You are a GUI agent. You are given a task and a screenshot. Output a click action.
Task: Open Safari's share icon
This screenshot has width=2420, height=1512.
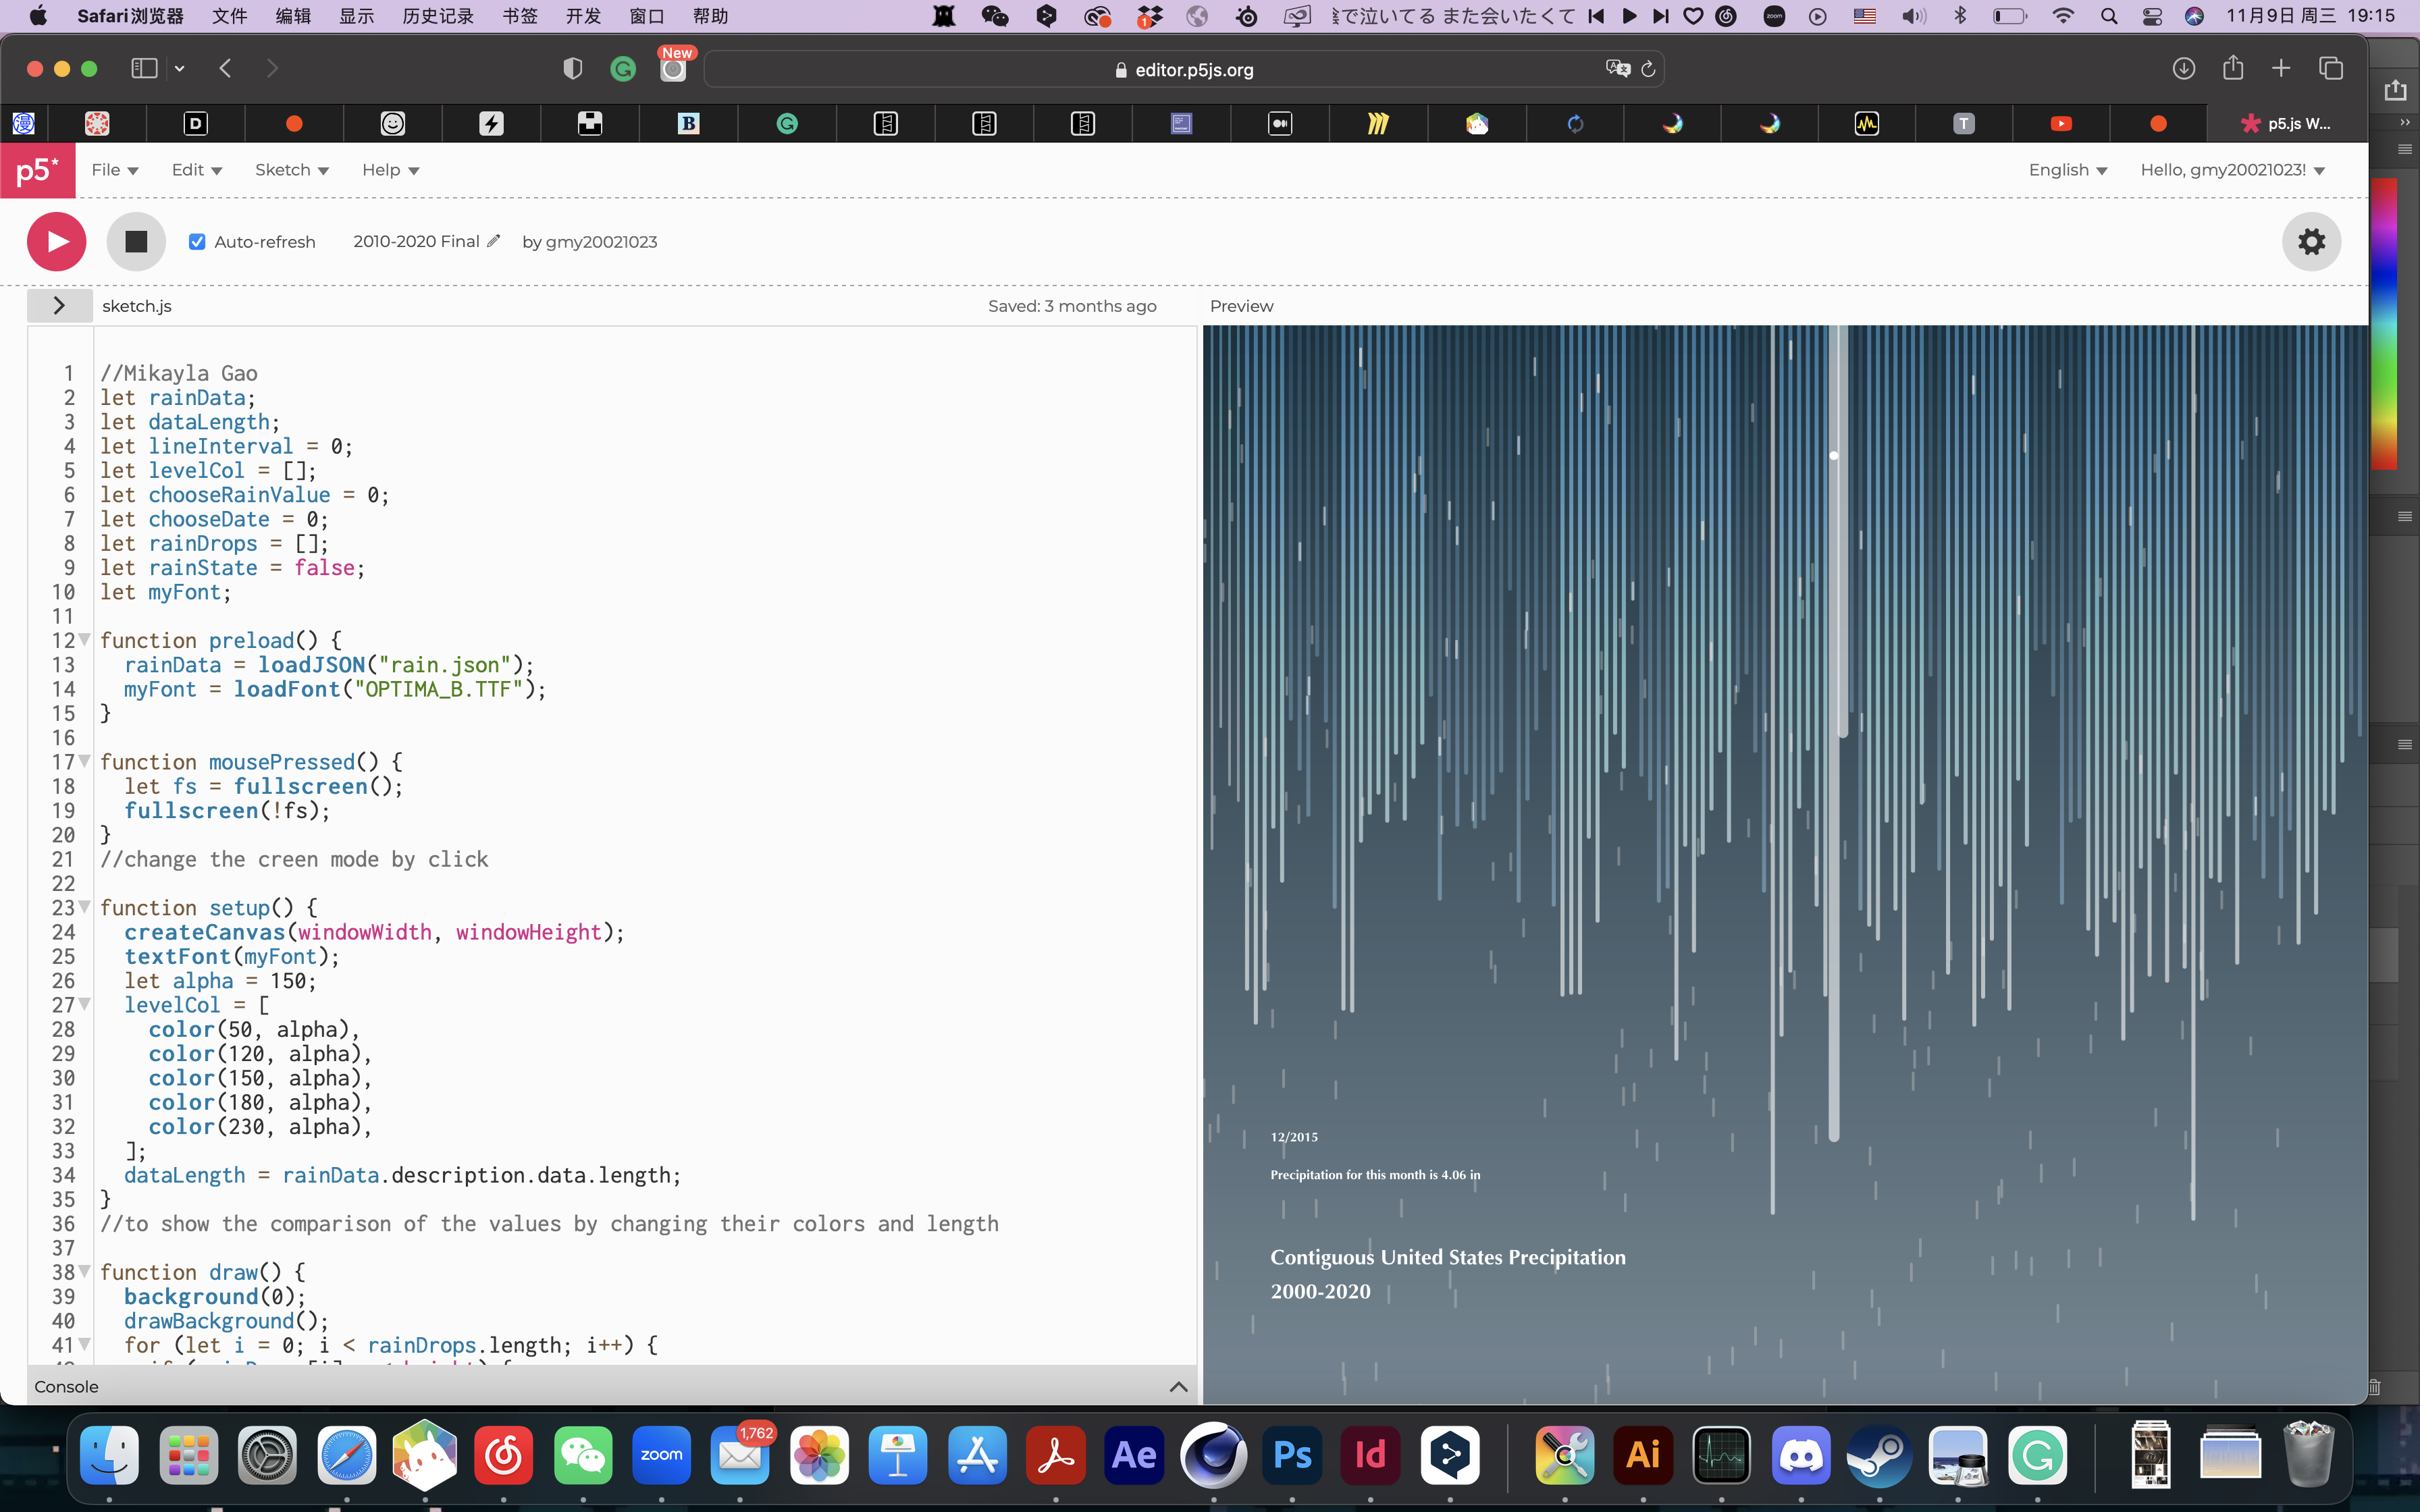[x=2232, y=68]
